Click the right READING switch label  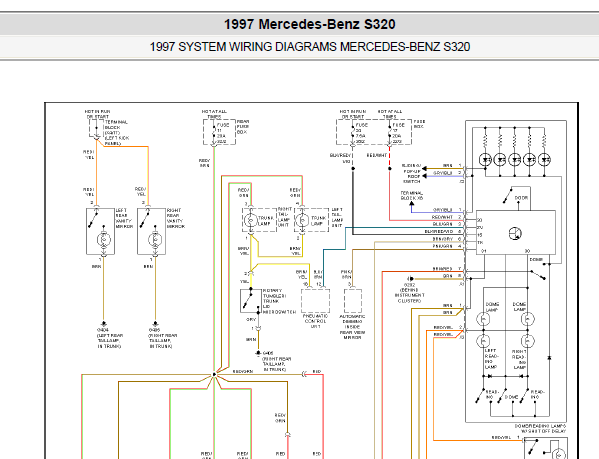point(537,394)
